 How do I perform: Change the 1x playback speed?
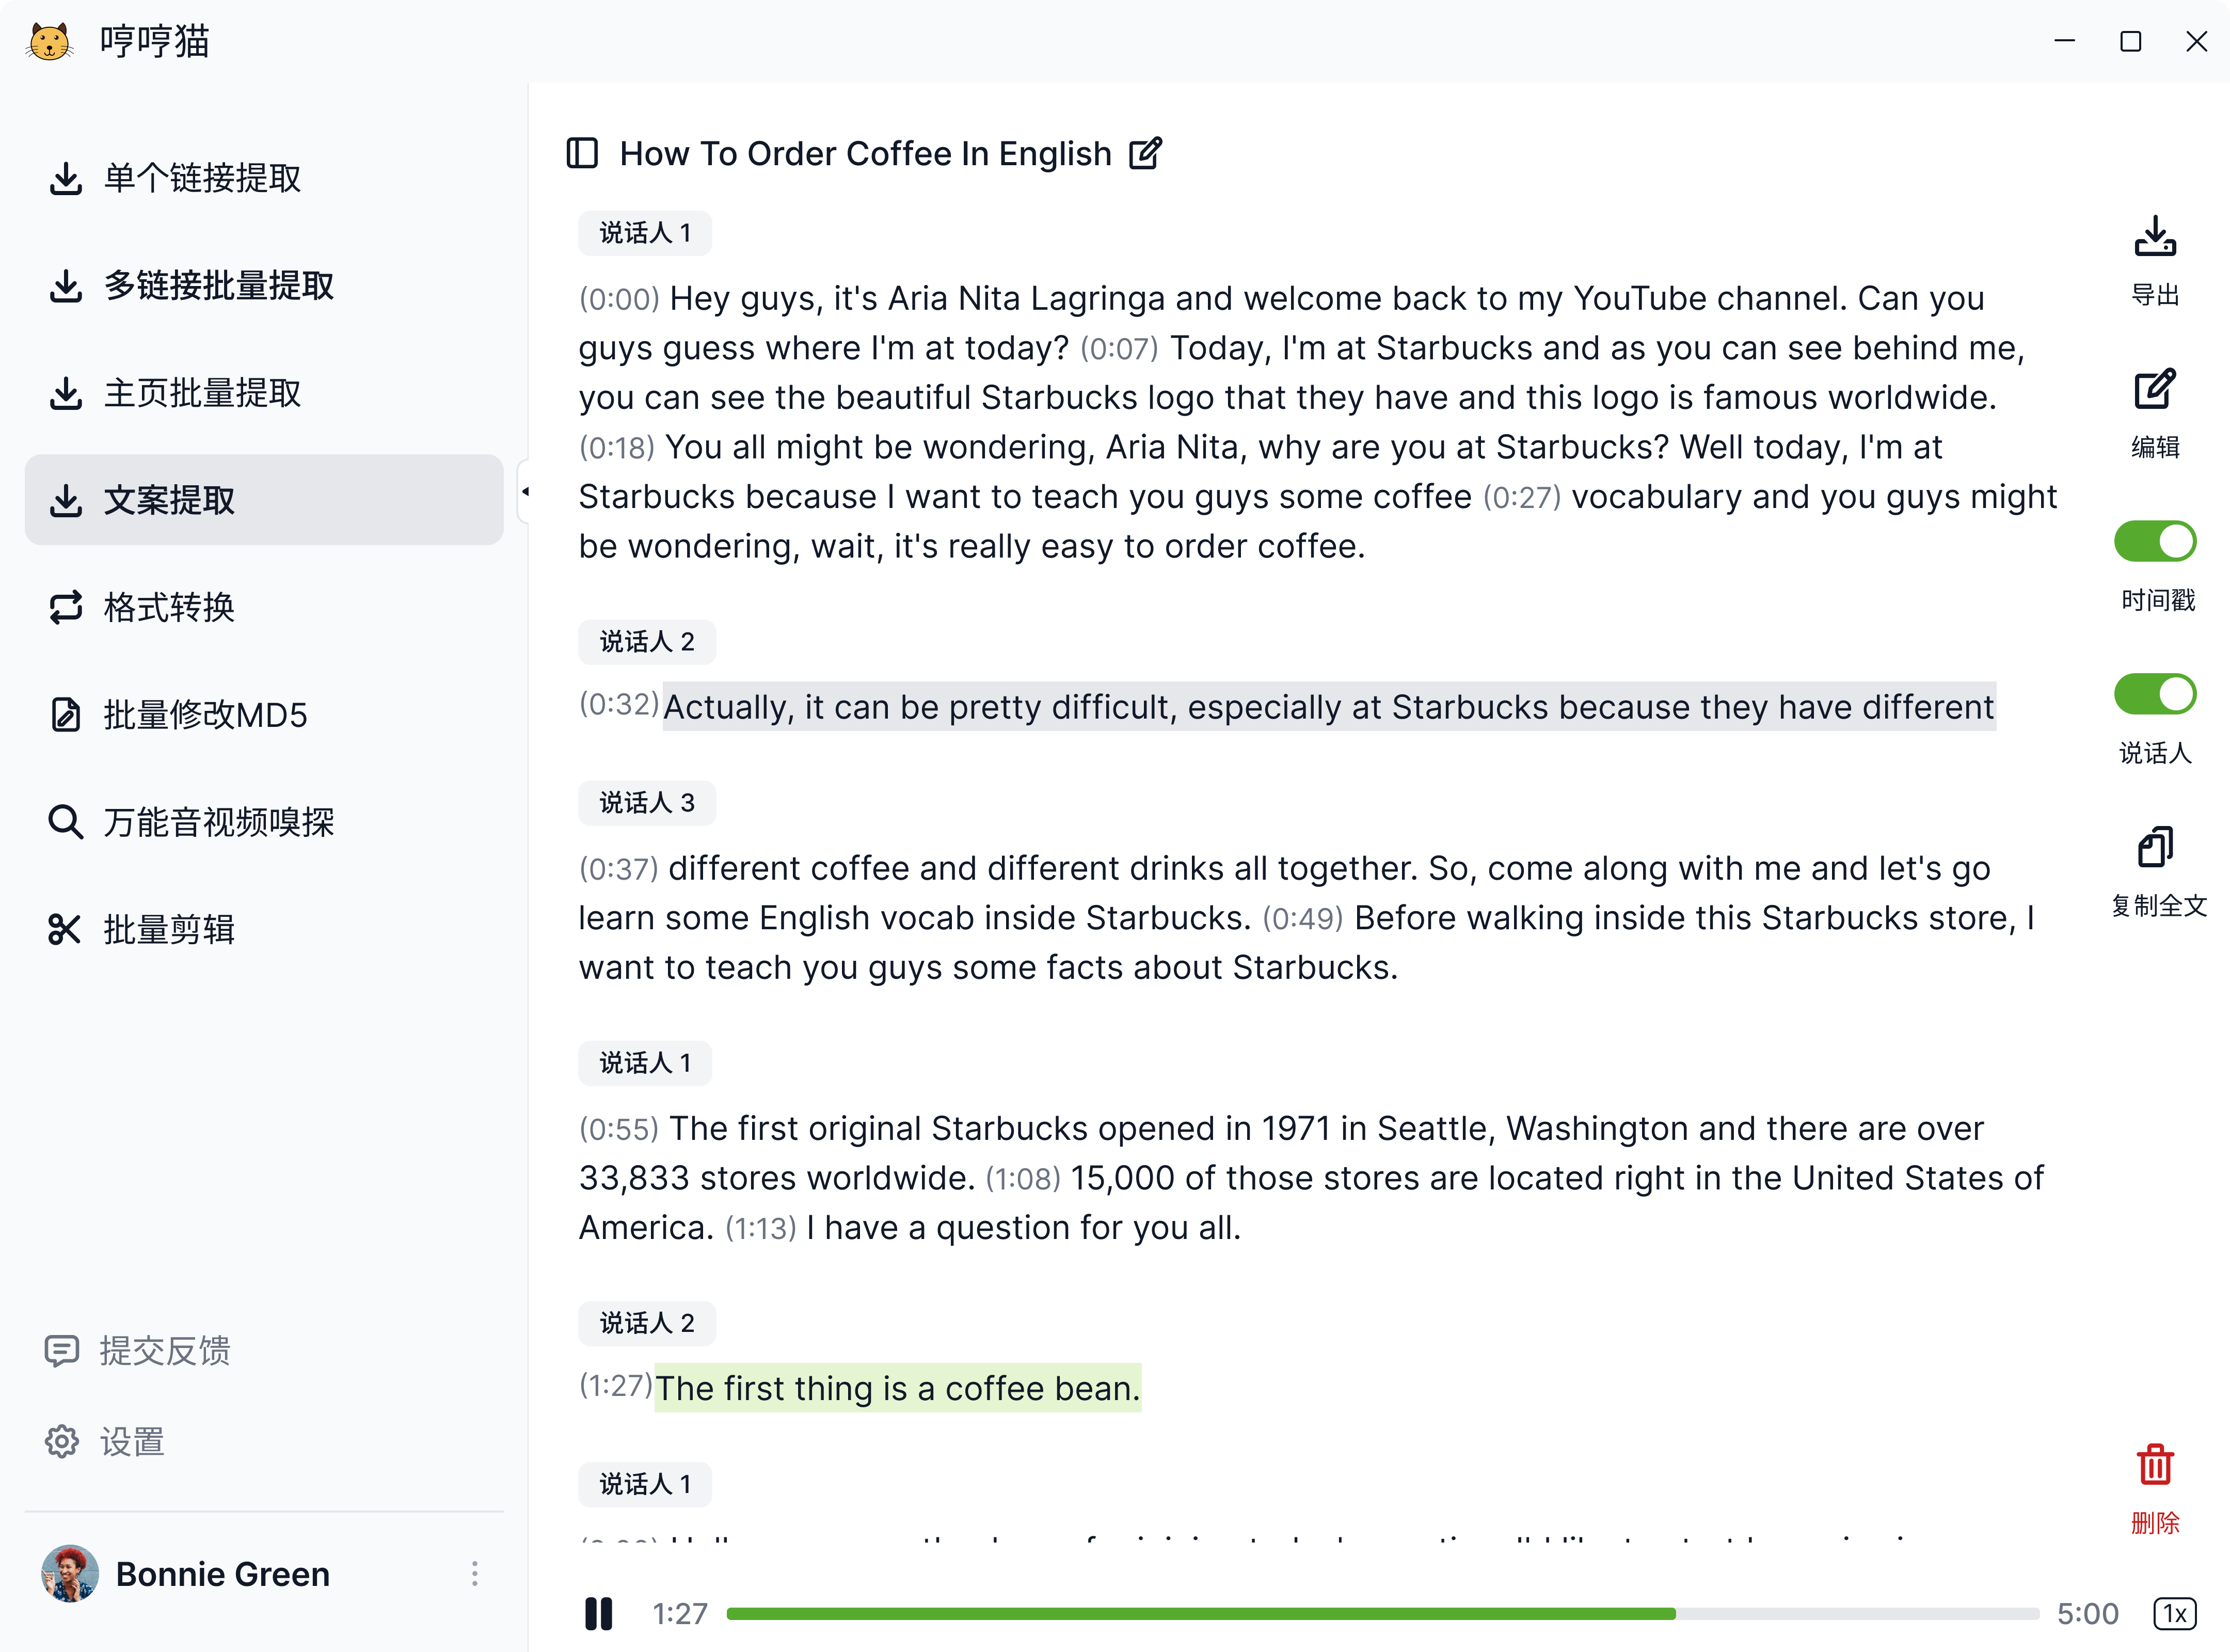2174,1613
